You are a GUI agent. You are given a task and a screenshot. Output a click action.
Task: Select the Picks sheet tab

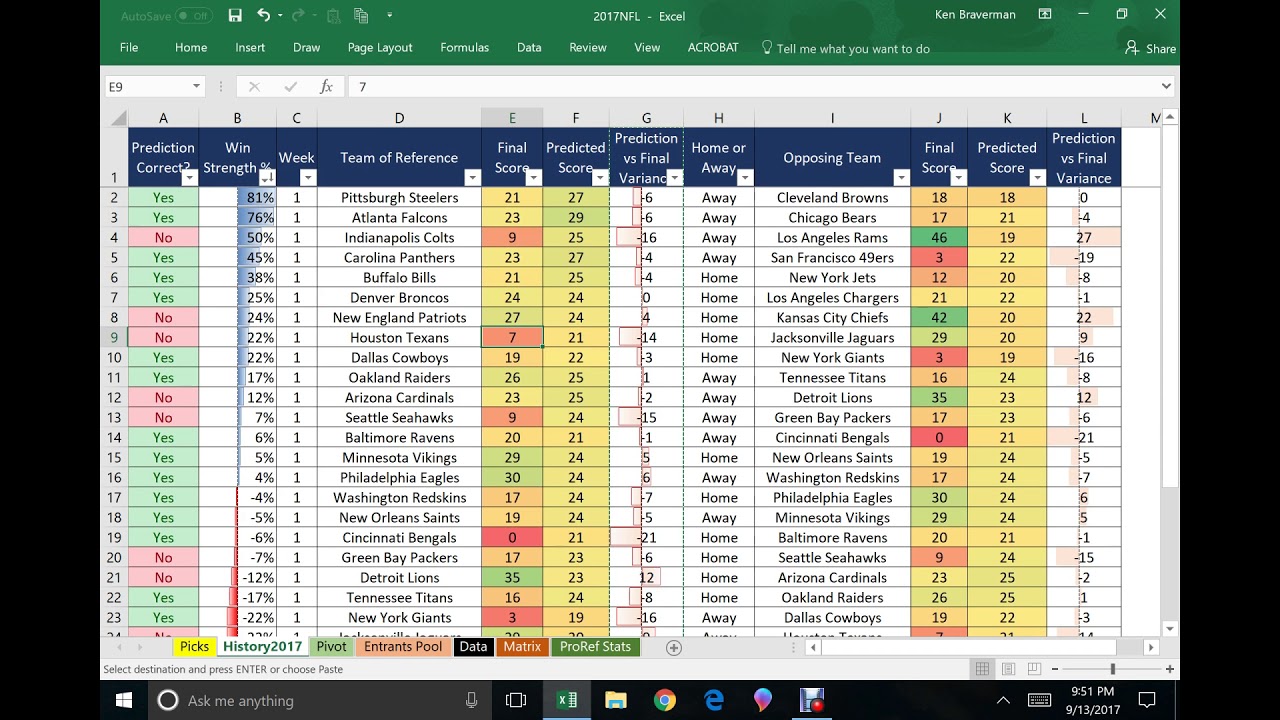pos(194,647)
